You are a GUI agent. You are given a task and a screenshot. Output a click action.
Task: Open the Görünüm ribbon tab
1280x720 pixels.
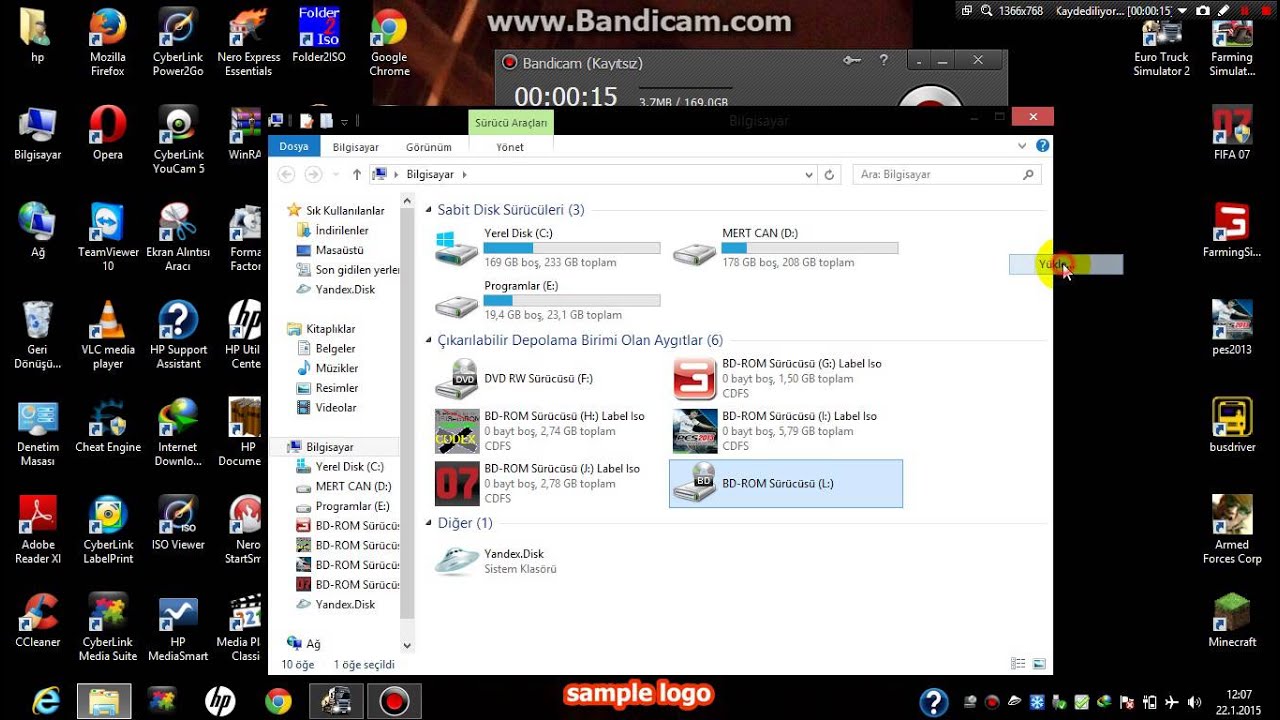429,147
